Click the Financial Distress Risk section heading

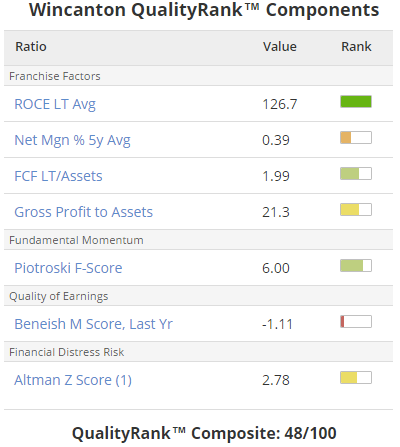click(67, 352)
